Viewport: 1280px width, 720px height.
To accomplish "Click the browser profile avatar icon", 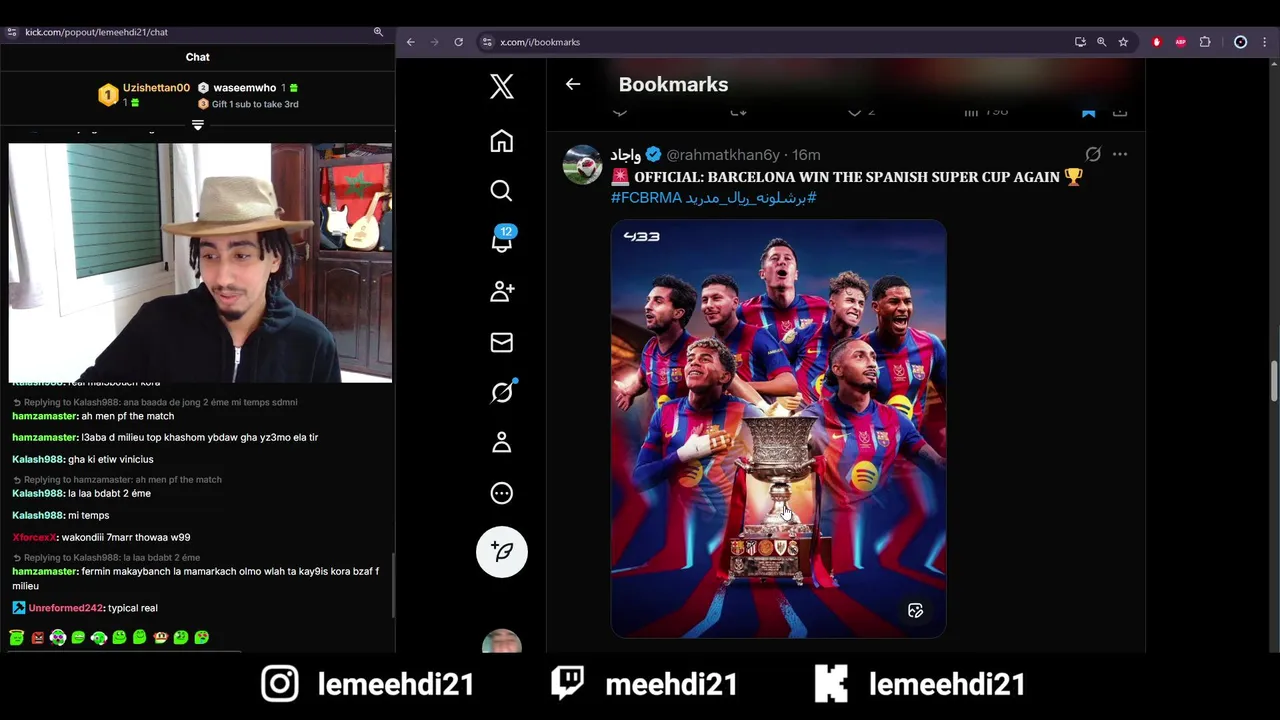I will [1241, 42].
